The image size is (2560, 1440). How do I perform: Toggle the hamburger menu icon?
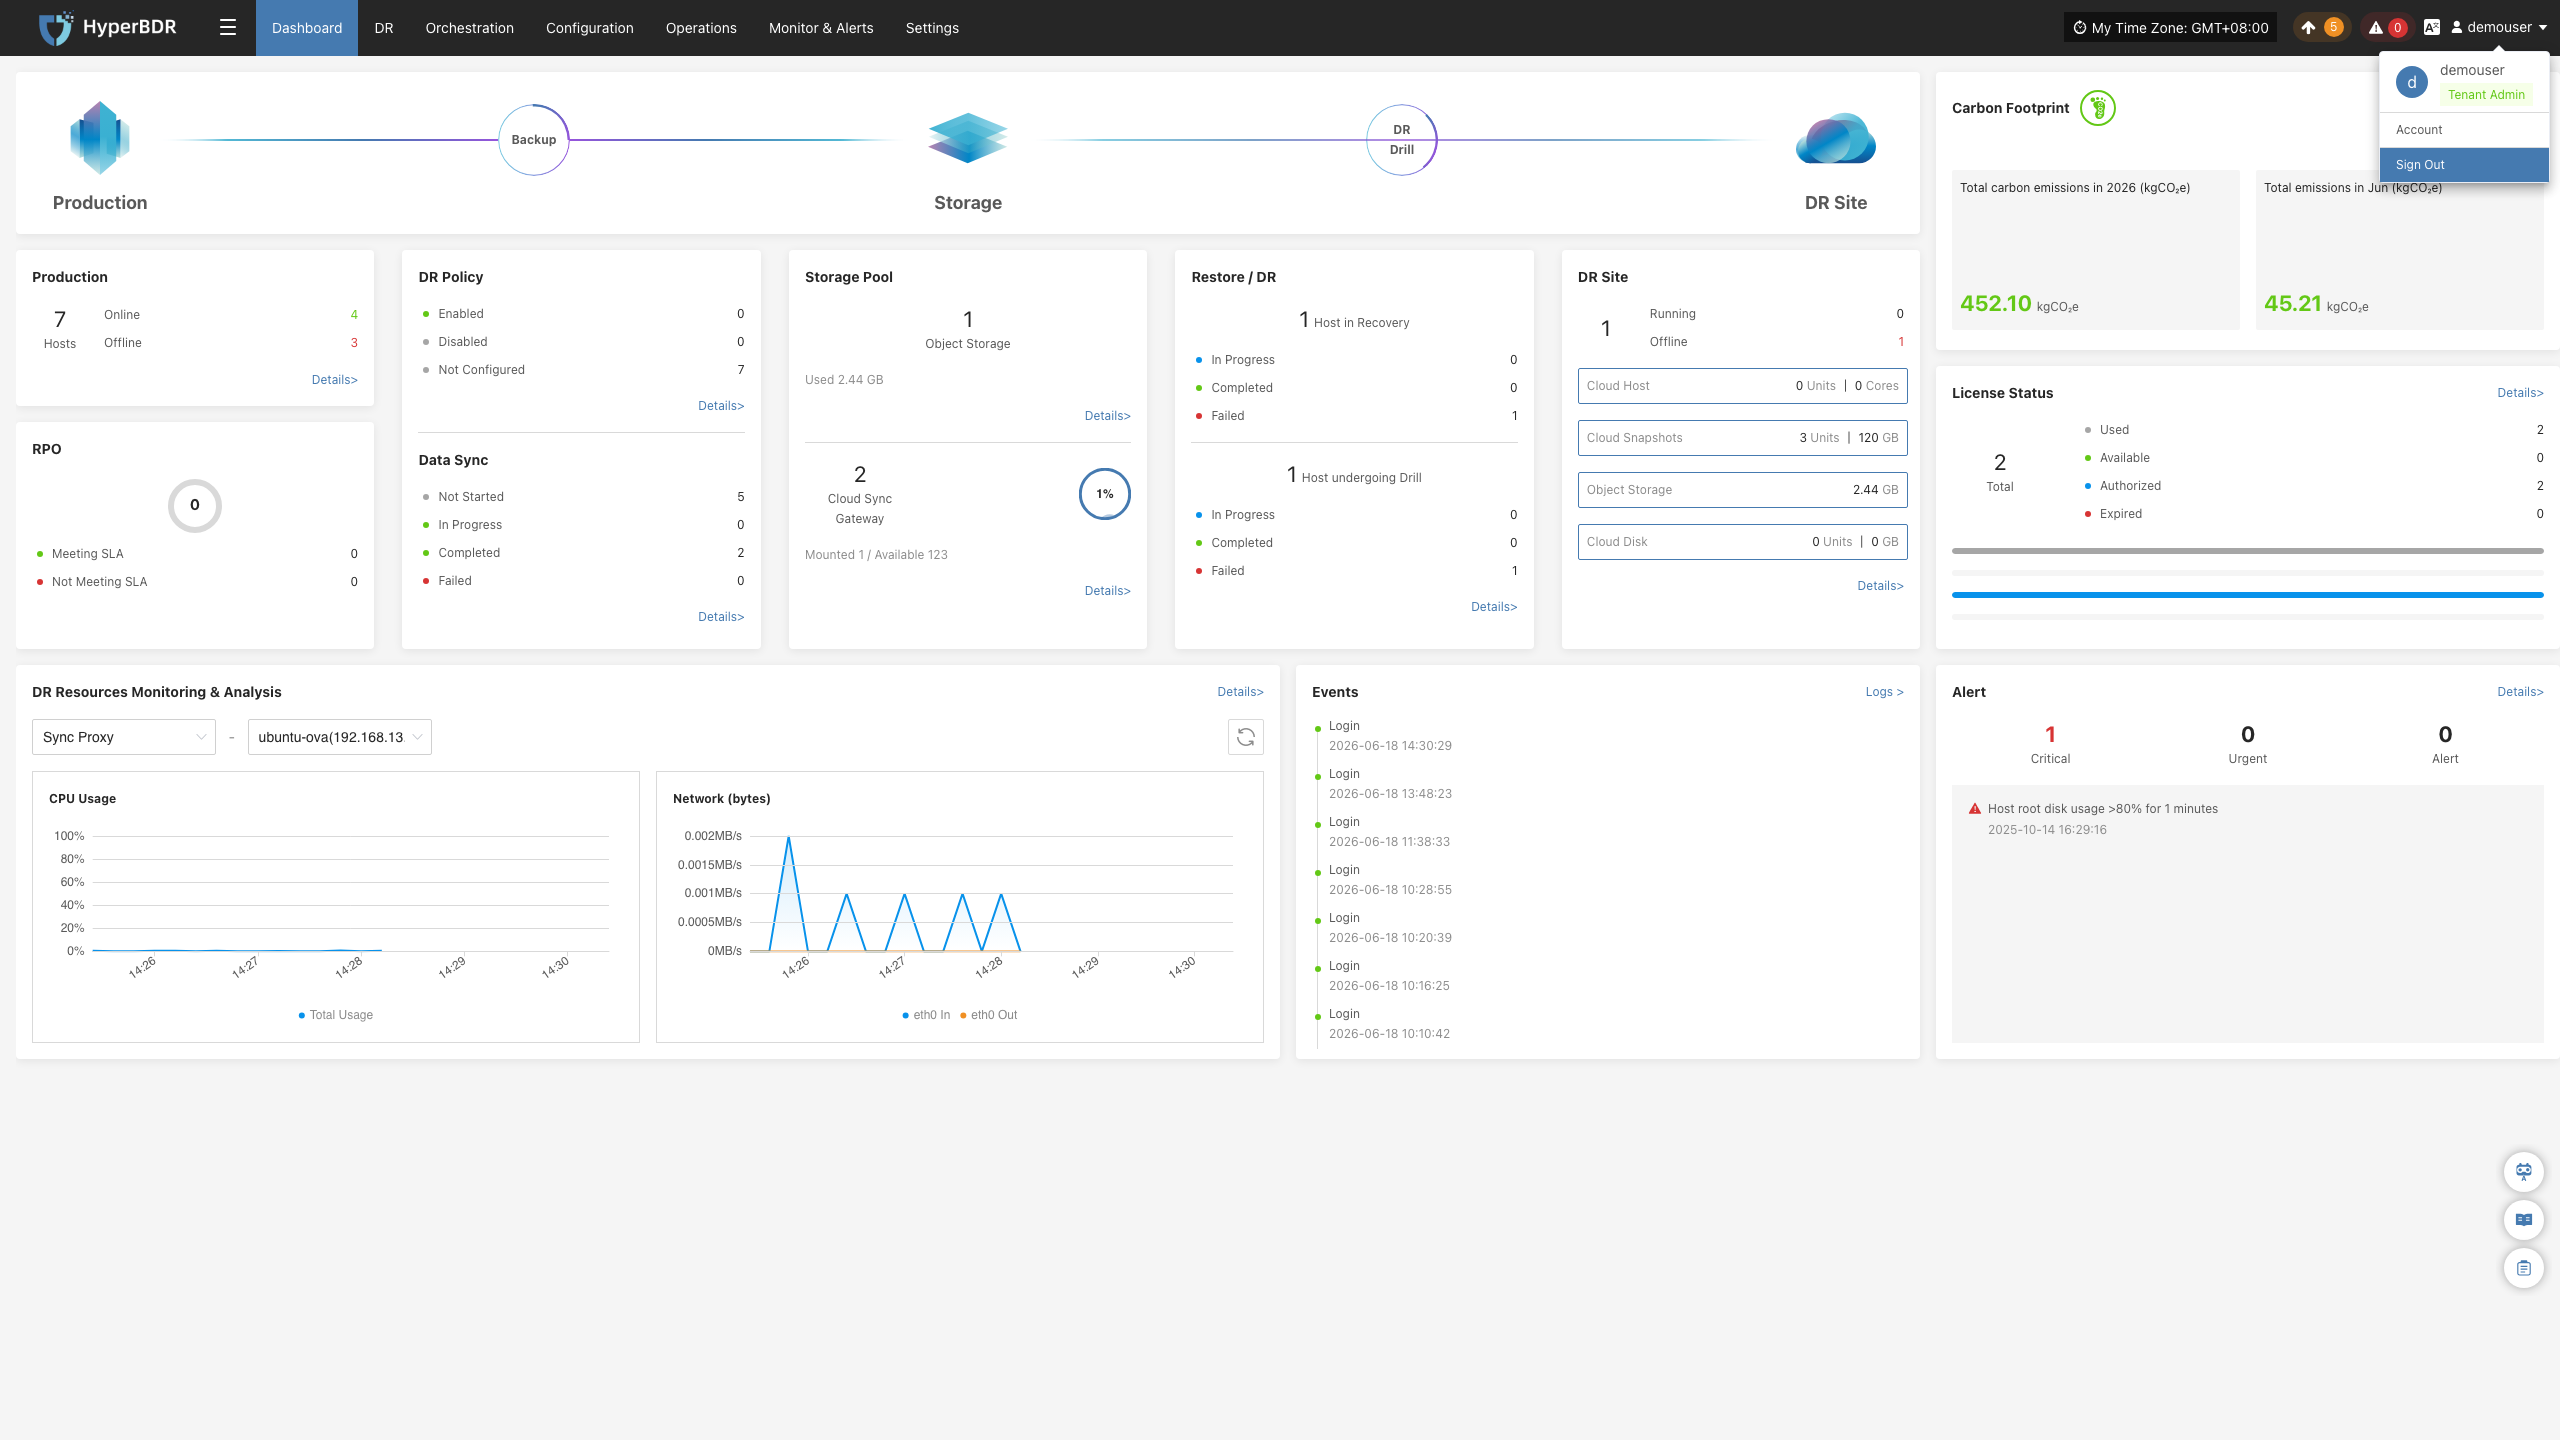(228, 28)
